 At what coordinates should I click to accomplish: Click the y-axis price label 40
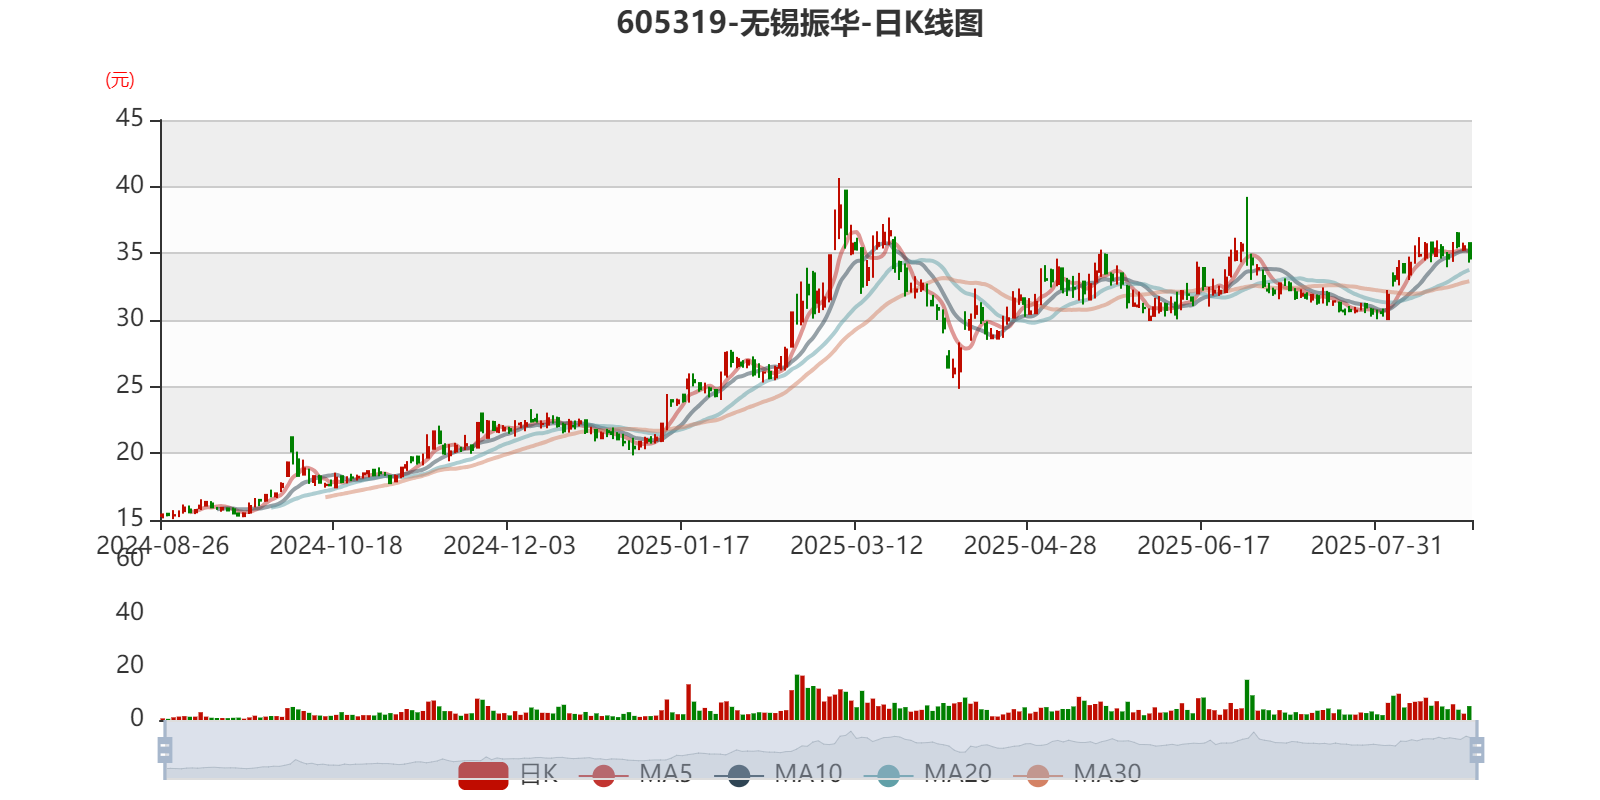click(130, 185)
